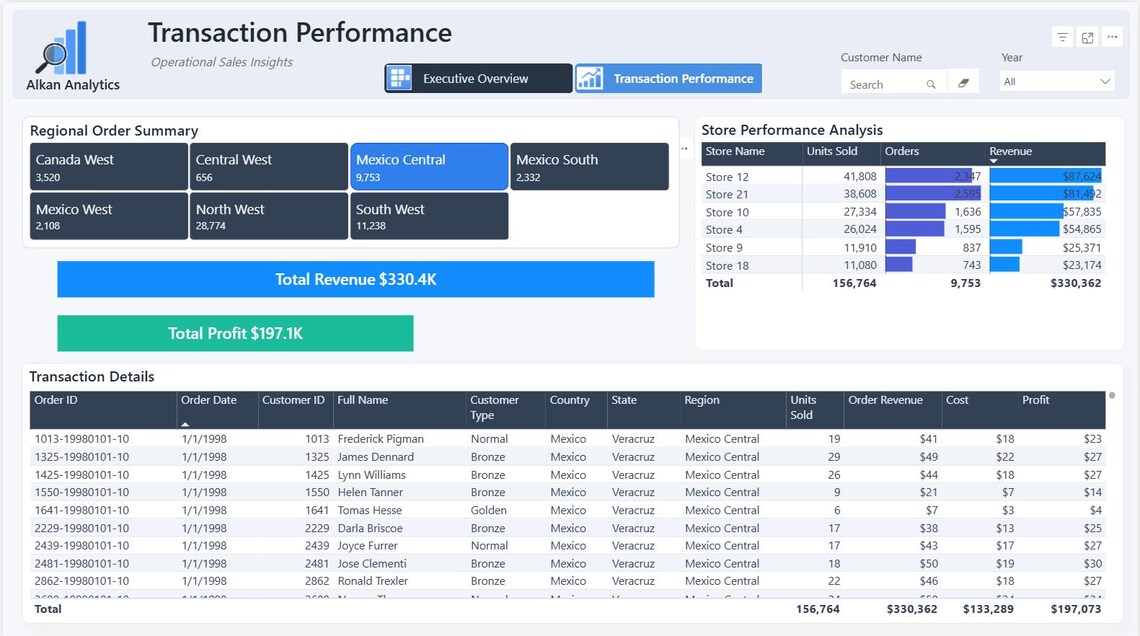Select the Canada West region tile
Viewport: 1140px width, 636px height.
tap(109, 166)
